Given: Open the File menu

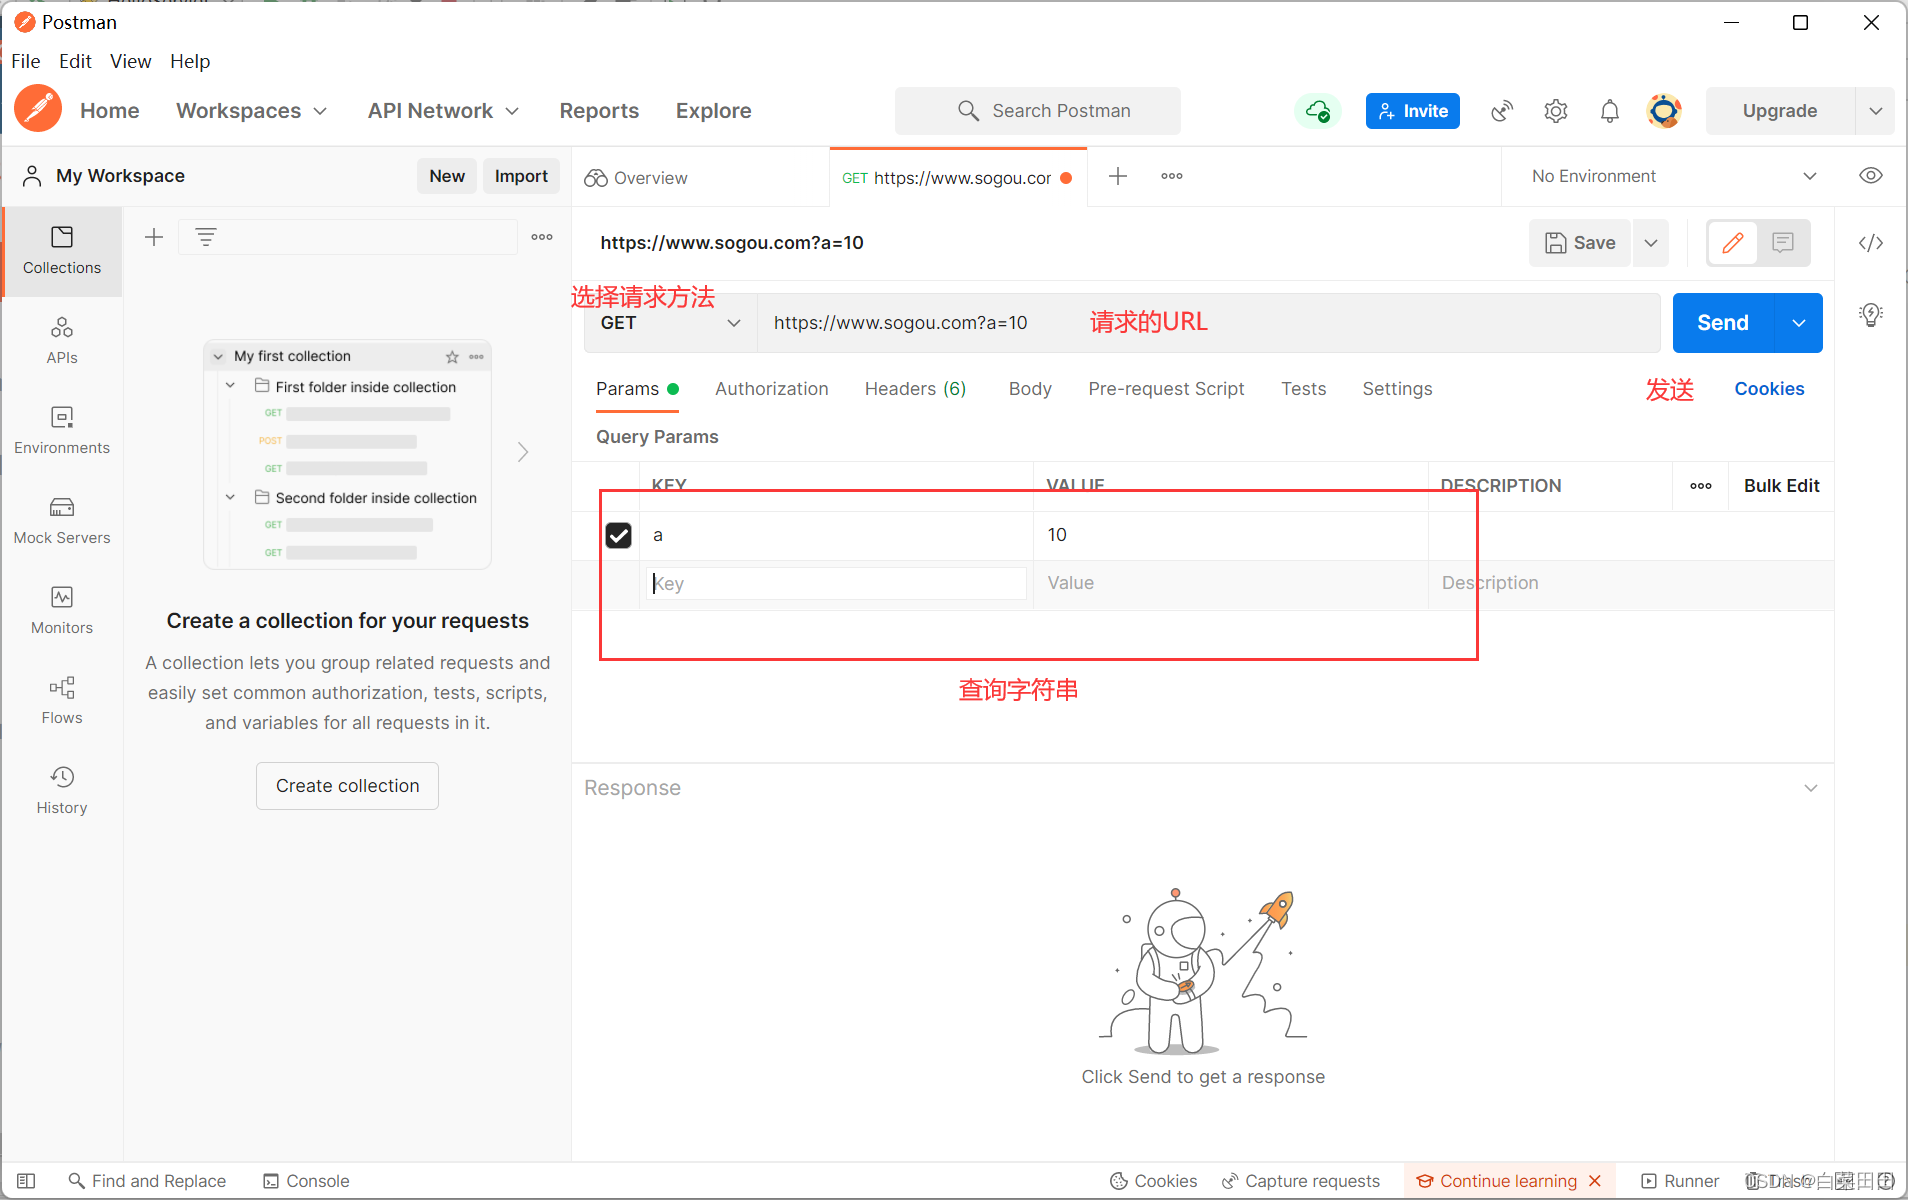Looking at the screenshot, I should click(26, 61).
